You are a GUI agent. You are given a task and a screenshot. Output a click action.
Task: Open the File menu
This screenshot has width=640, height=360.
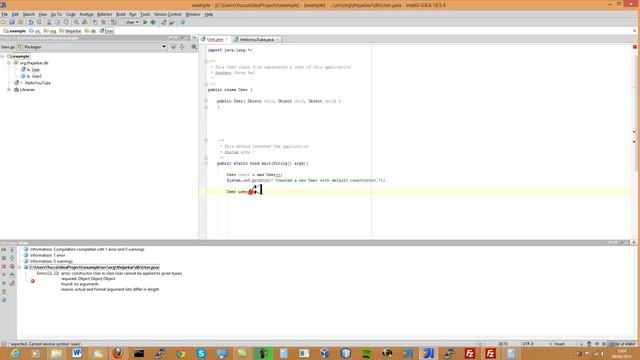4,14
